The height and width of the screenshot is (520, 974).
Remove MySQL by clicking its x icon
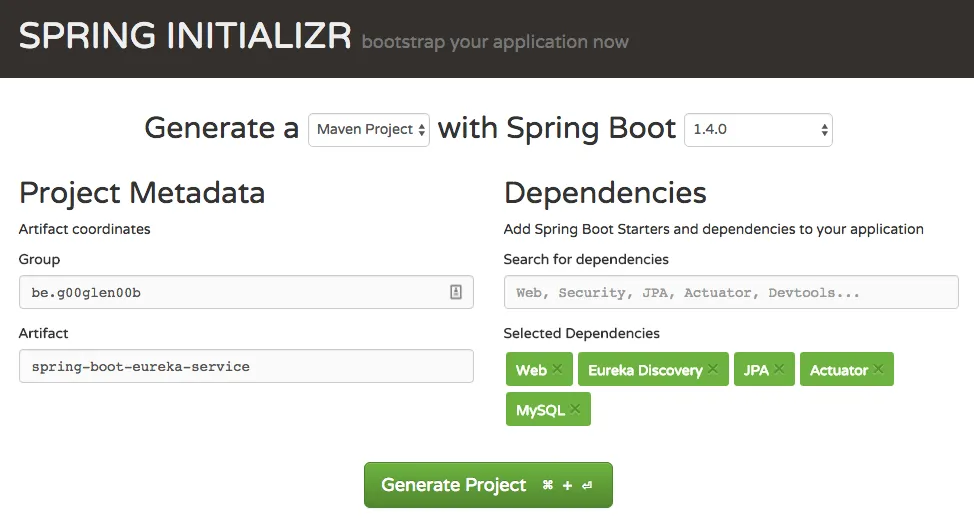576,410
